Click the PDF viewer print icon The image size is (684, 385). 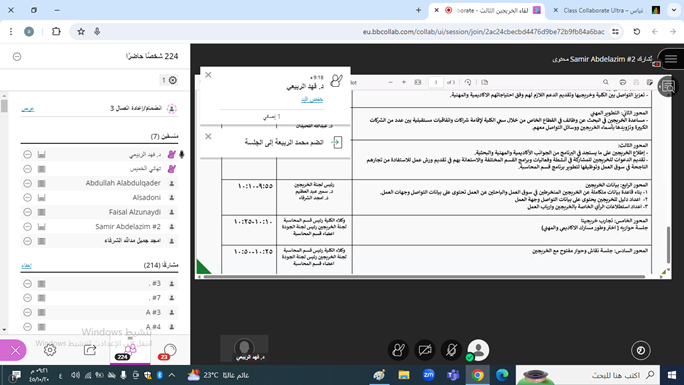622,82
